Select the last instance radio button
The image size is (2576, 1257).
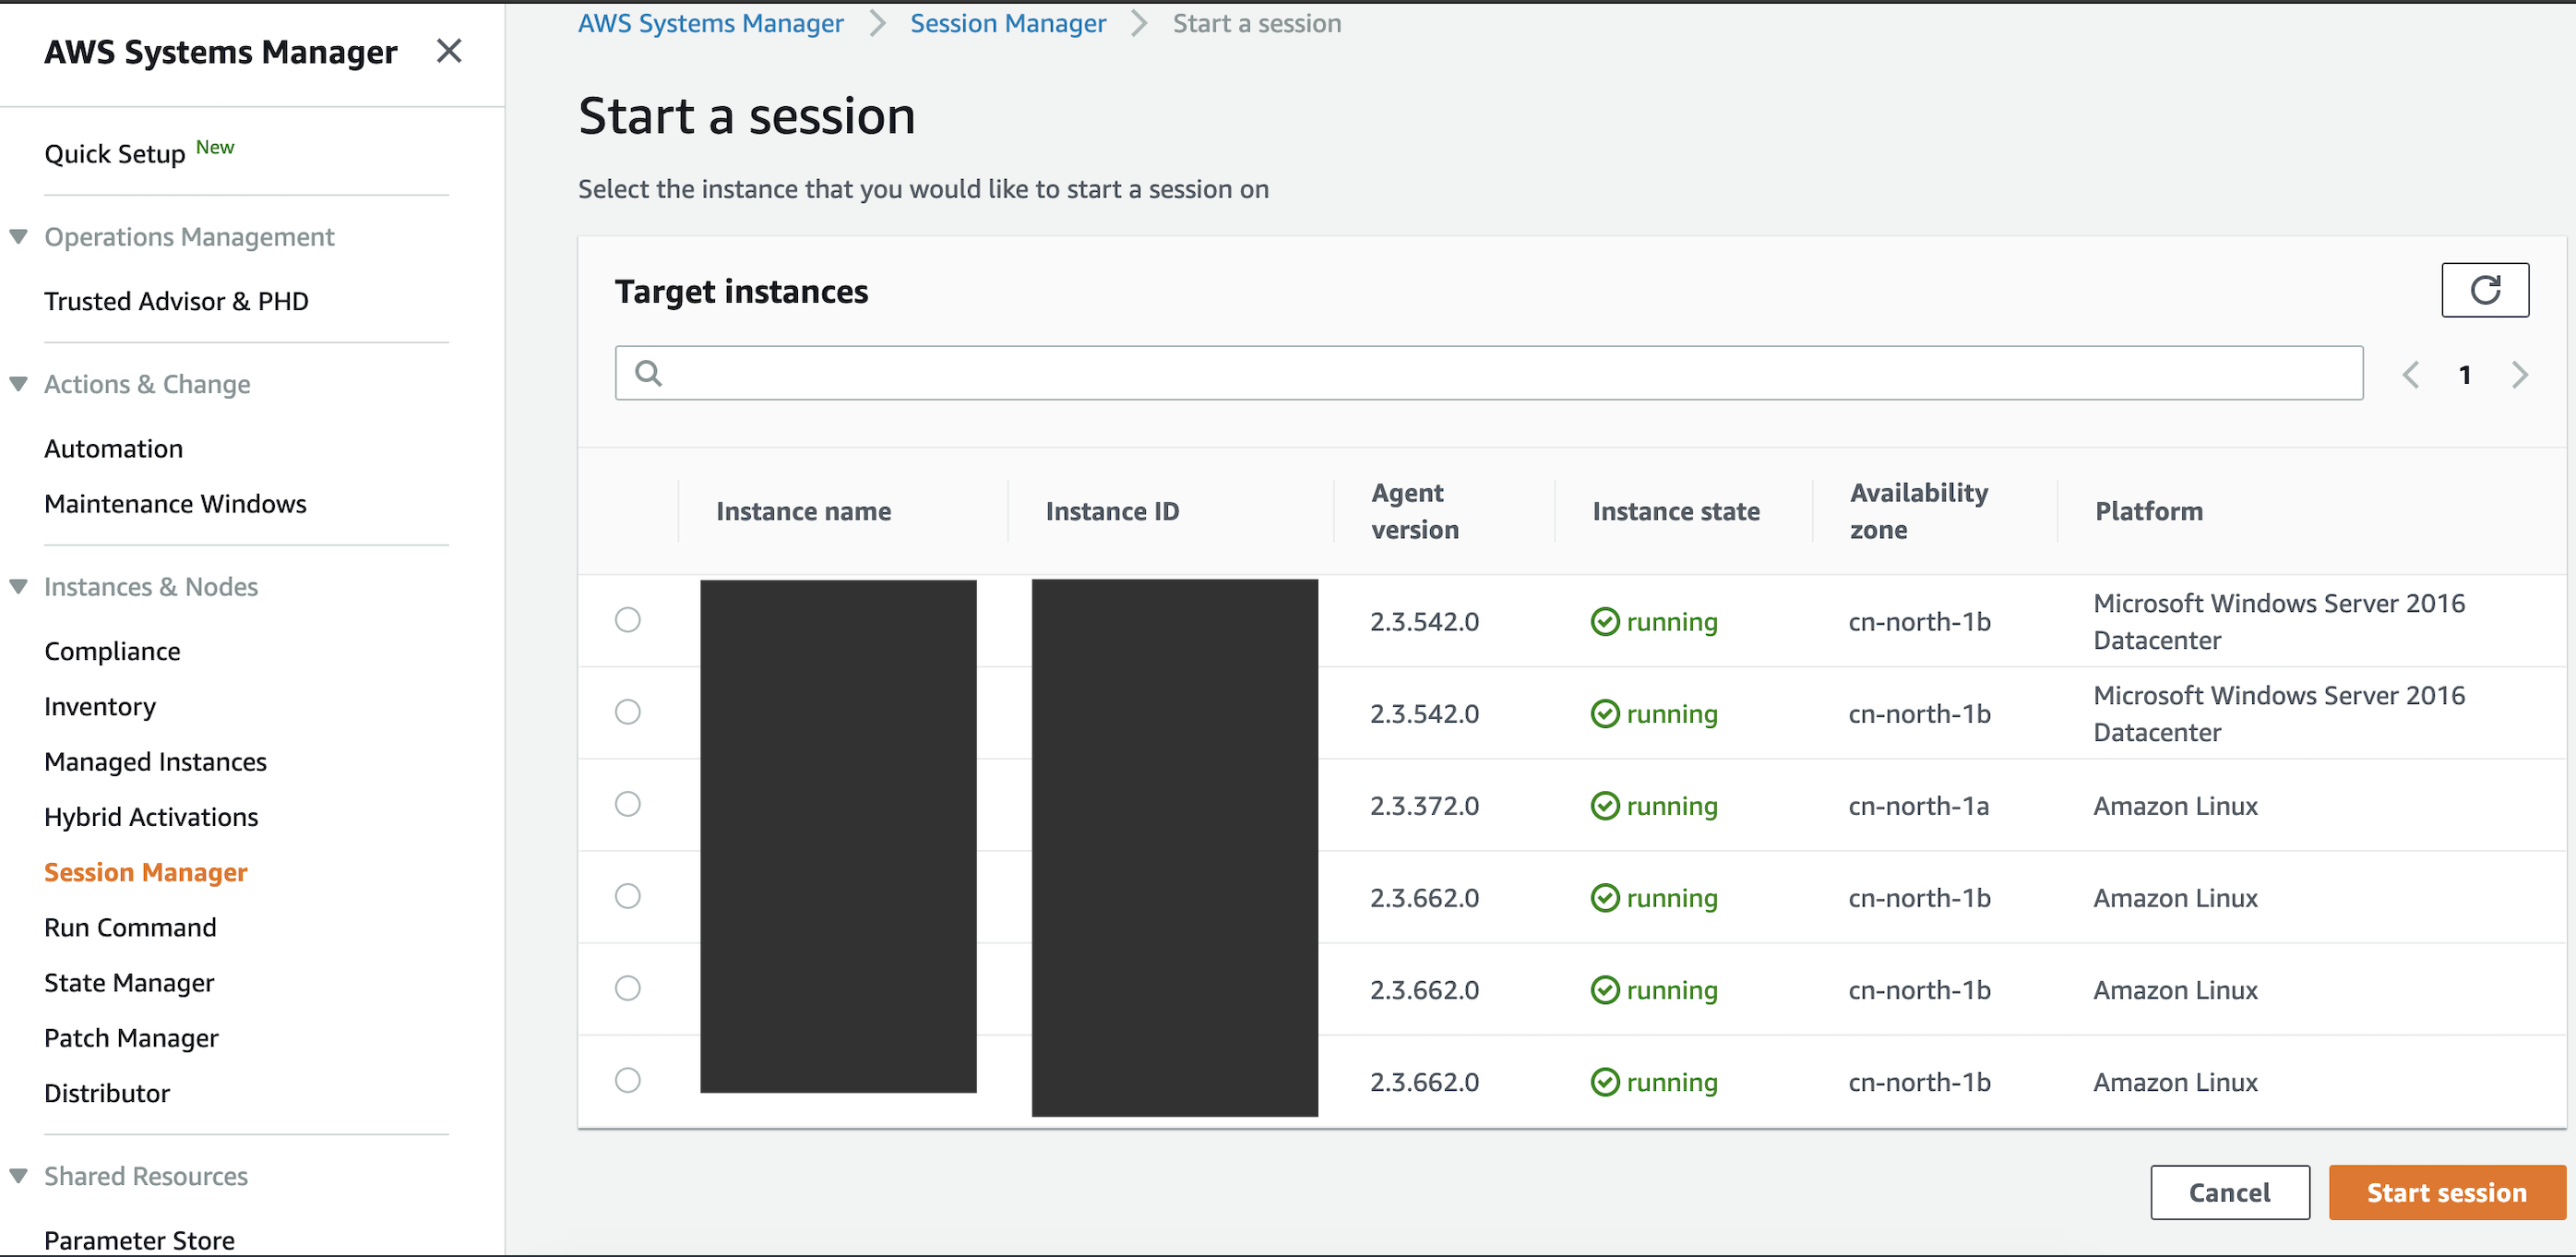627,1080
